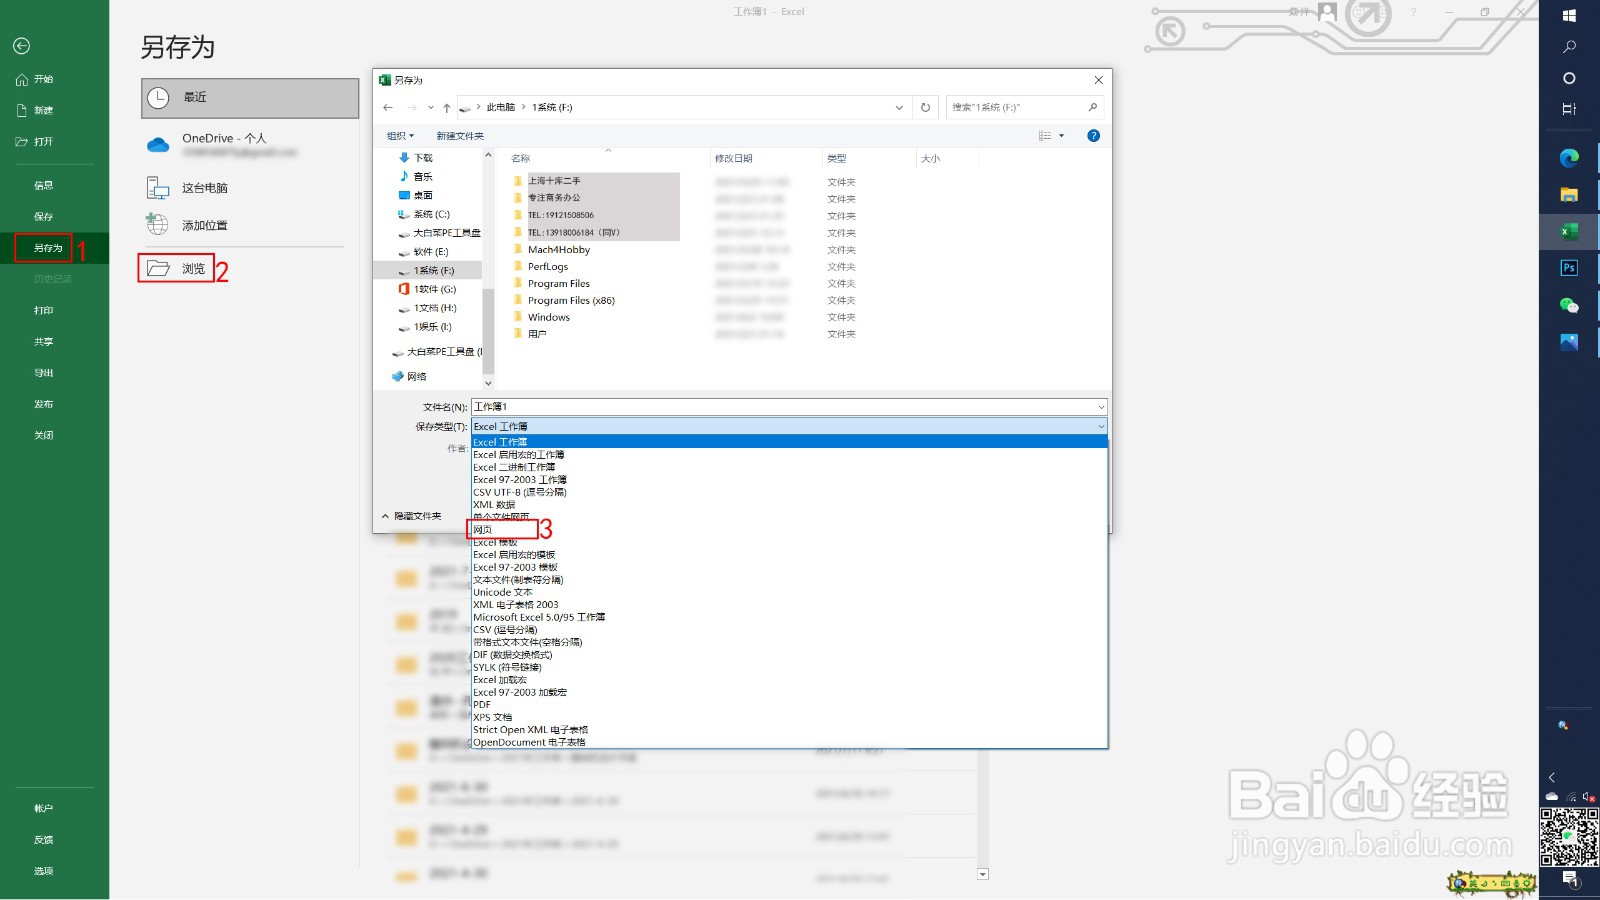The height and width of the screenshot is (900, 1600).
Task: Open 信息 (Info) in the sidebar
Action: tap(43, 185)
